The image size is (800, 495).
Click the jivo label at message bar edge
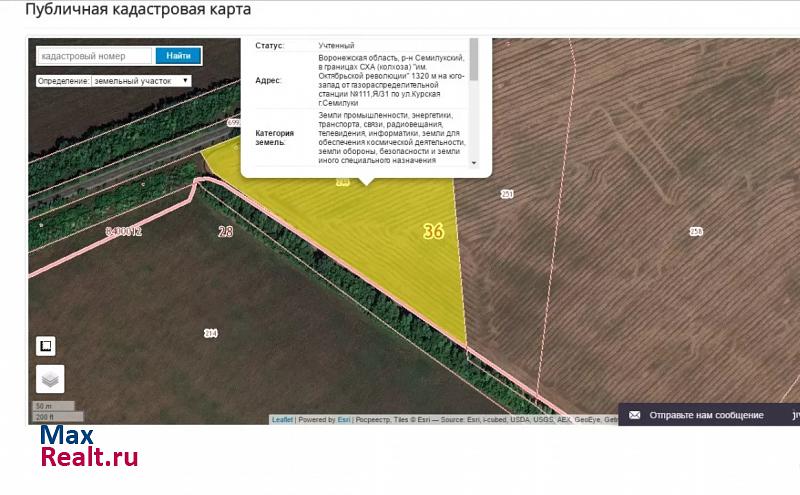pos(795,415)
